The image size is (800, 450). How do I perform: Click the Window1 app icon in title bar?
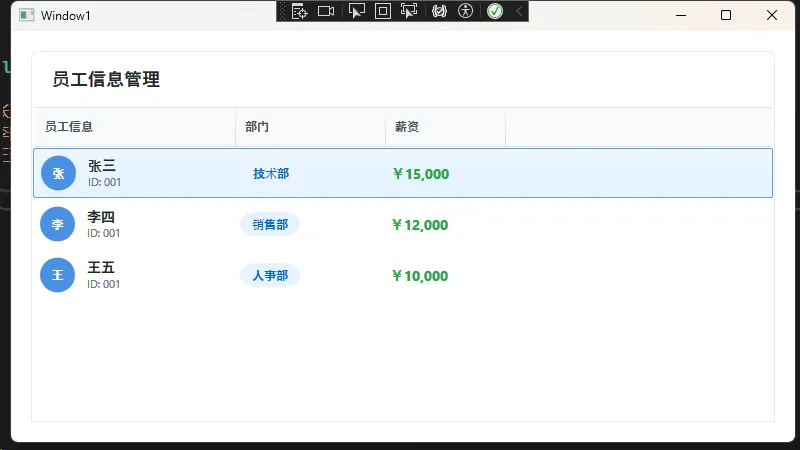click(26, 15)
